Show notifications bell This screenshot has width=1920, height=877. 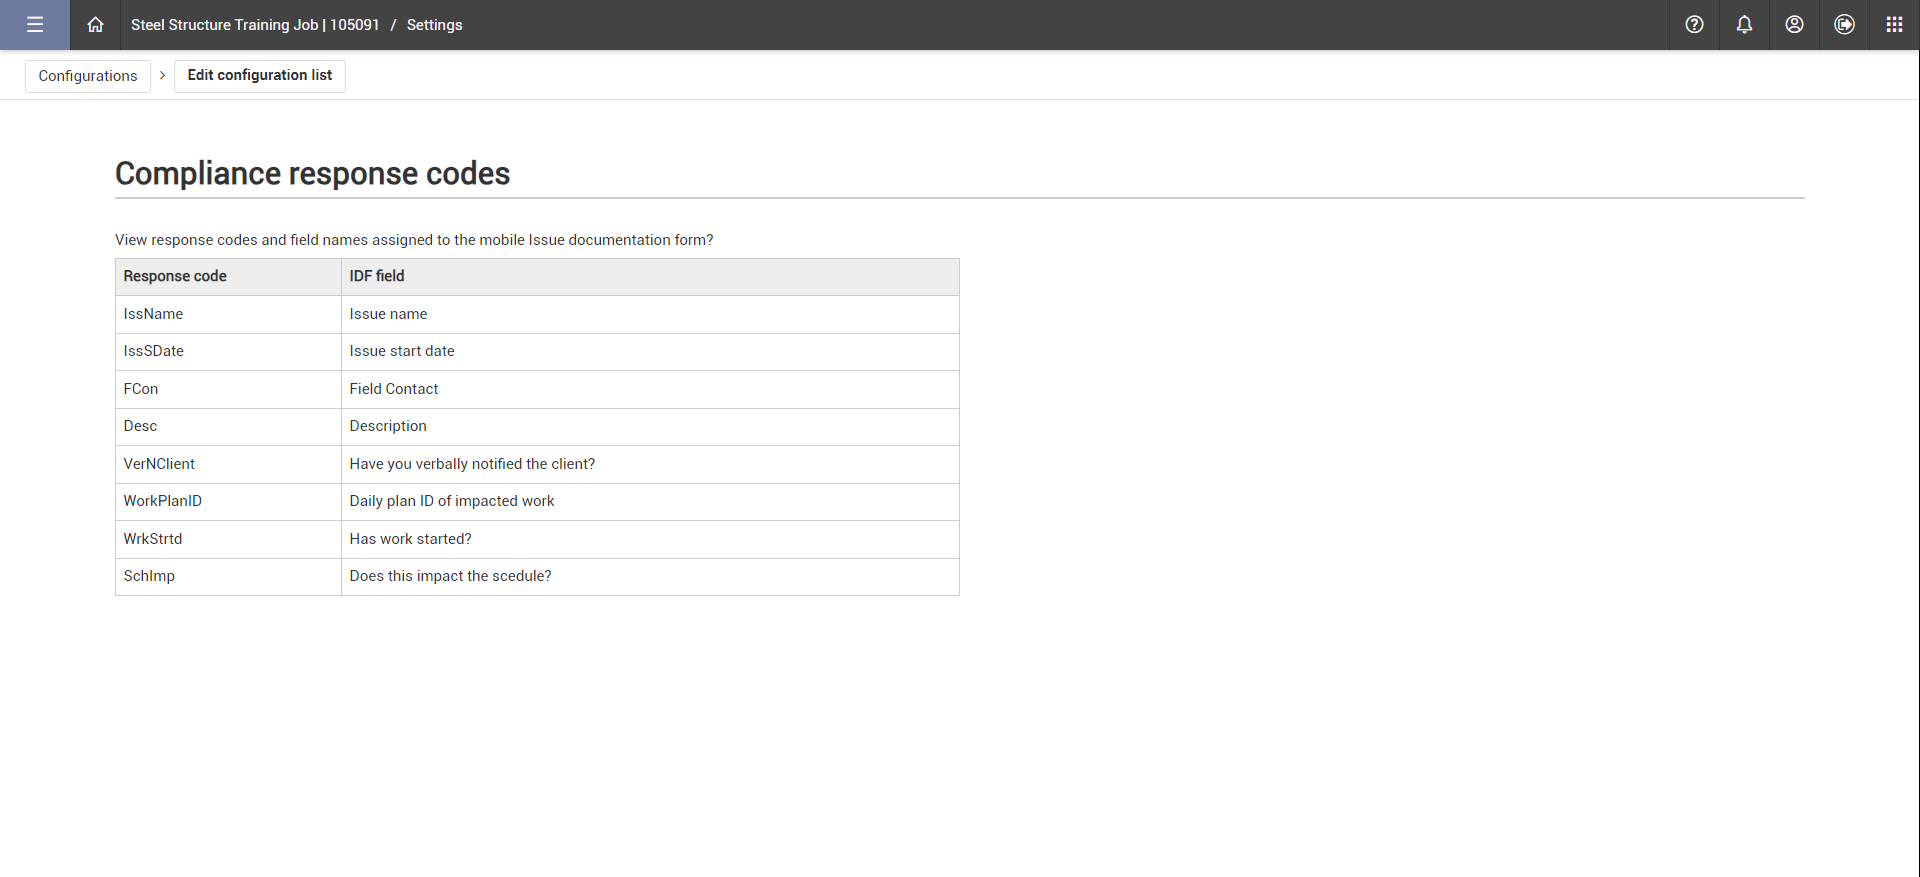[x=1744, y=25]
